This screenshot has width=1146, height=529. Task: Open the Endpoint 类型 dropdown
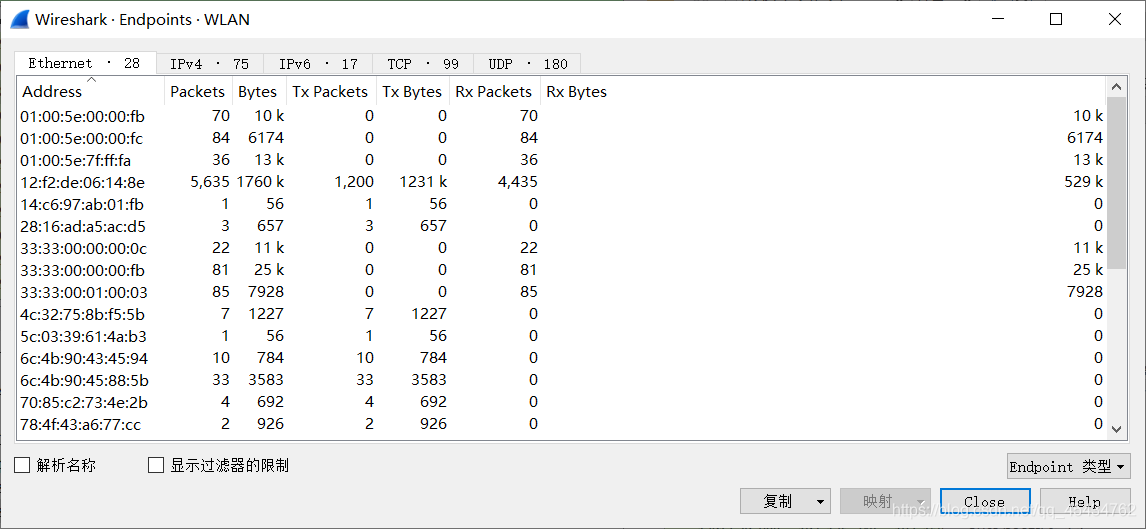tap(1068, 466)
